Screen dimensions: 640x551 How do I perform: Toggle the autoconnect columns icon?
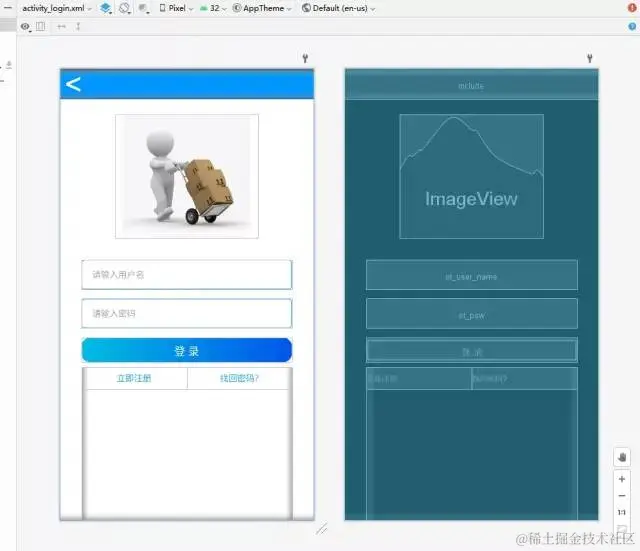pyautogui.click(x=40, y=27)
